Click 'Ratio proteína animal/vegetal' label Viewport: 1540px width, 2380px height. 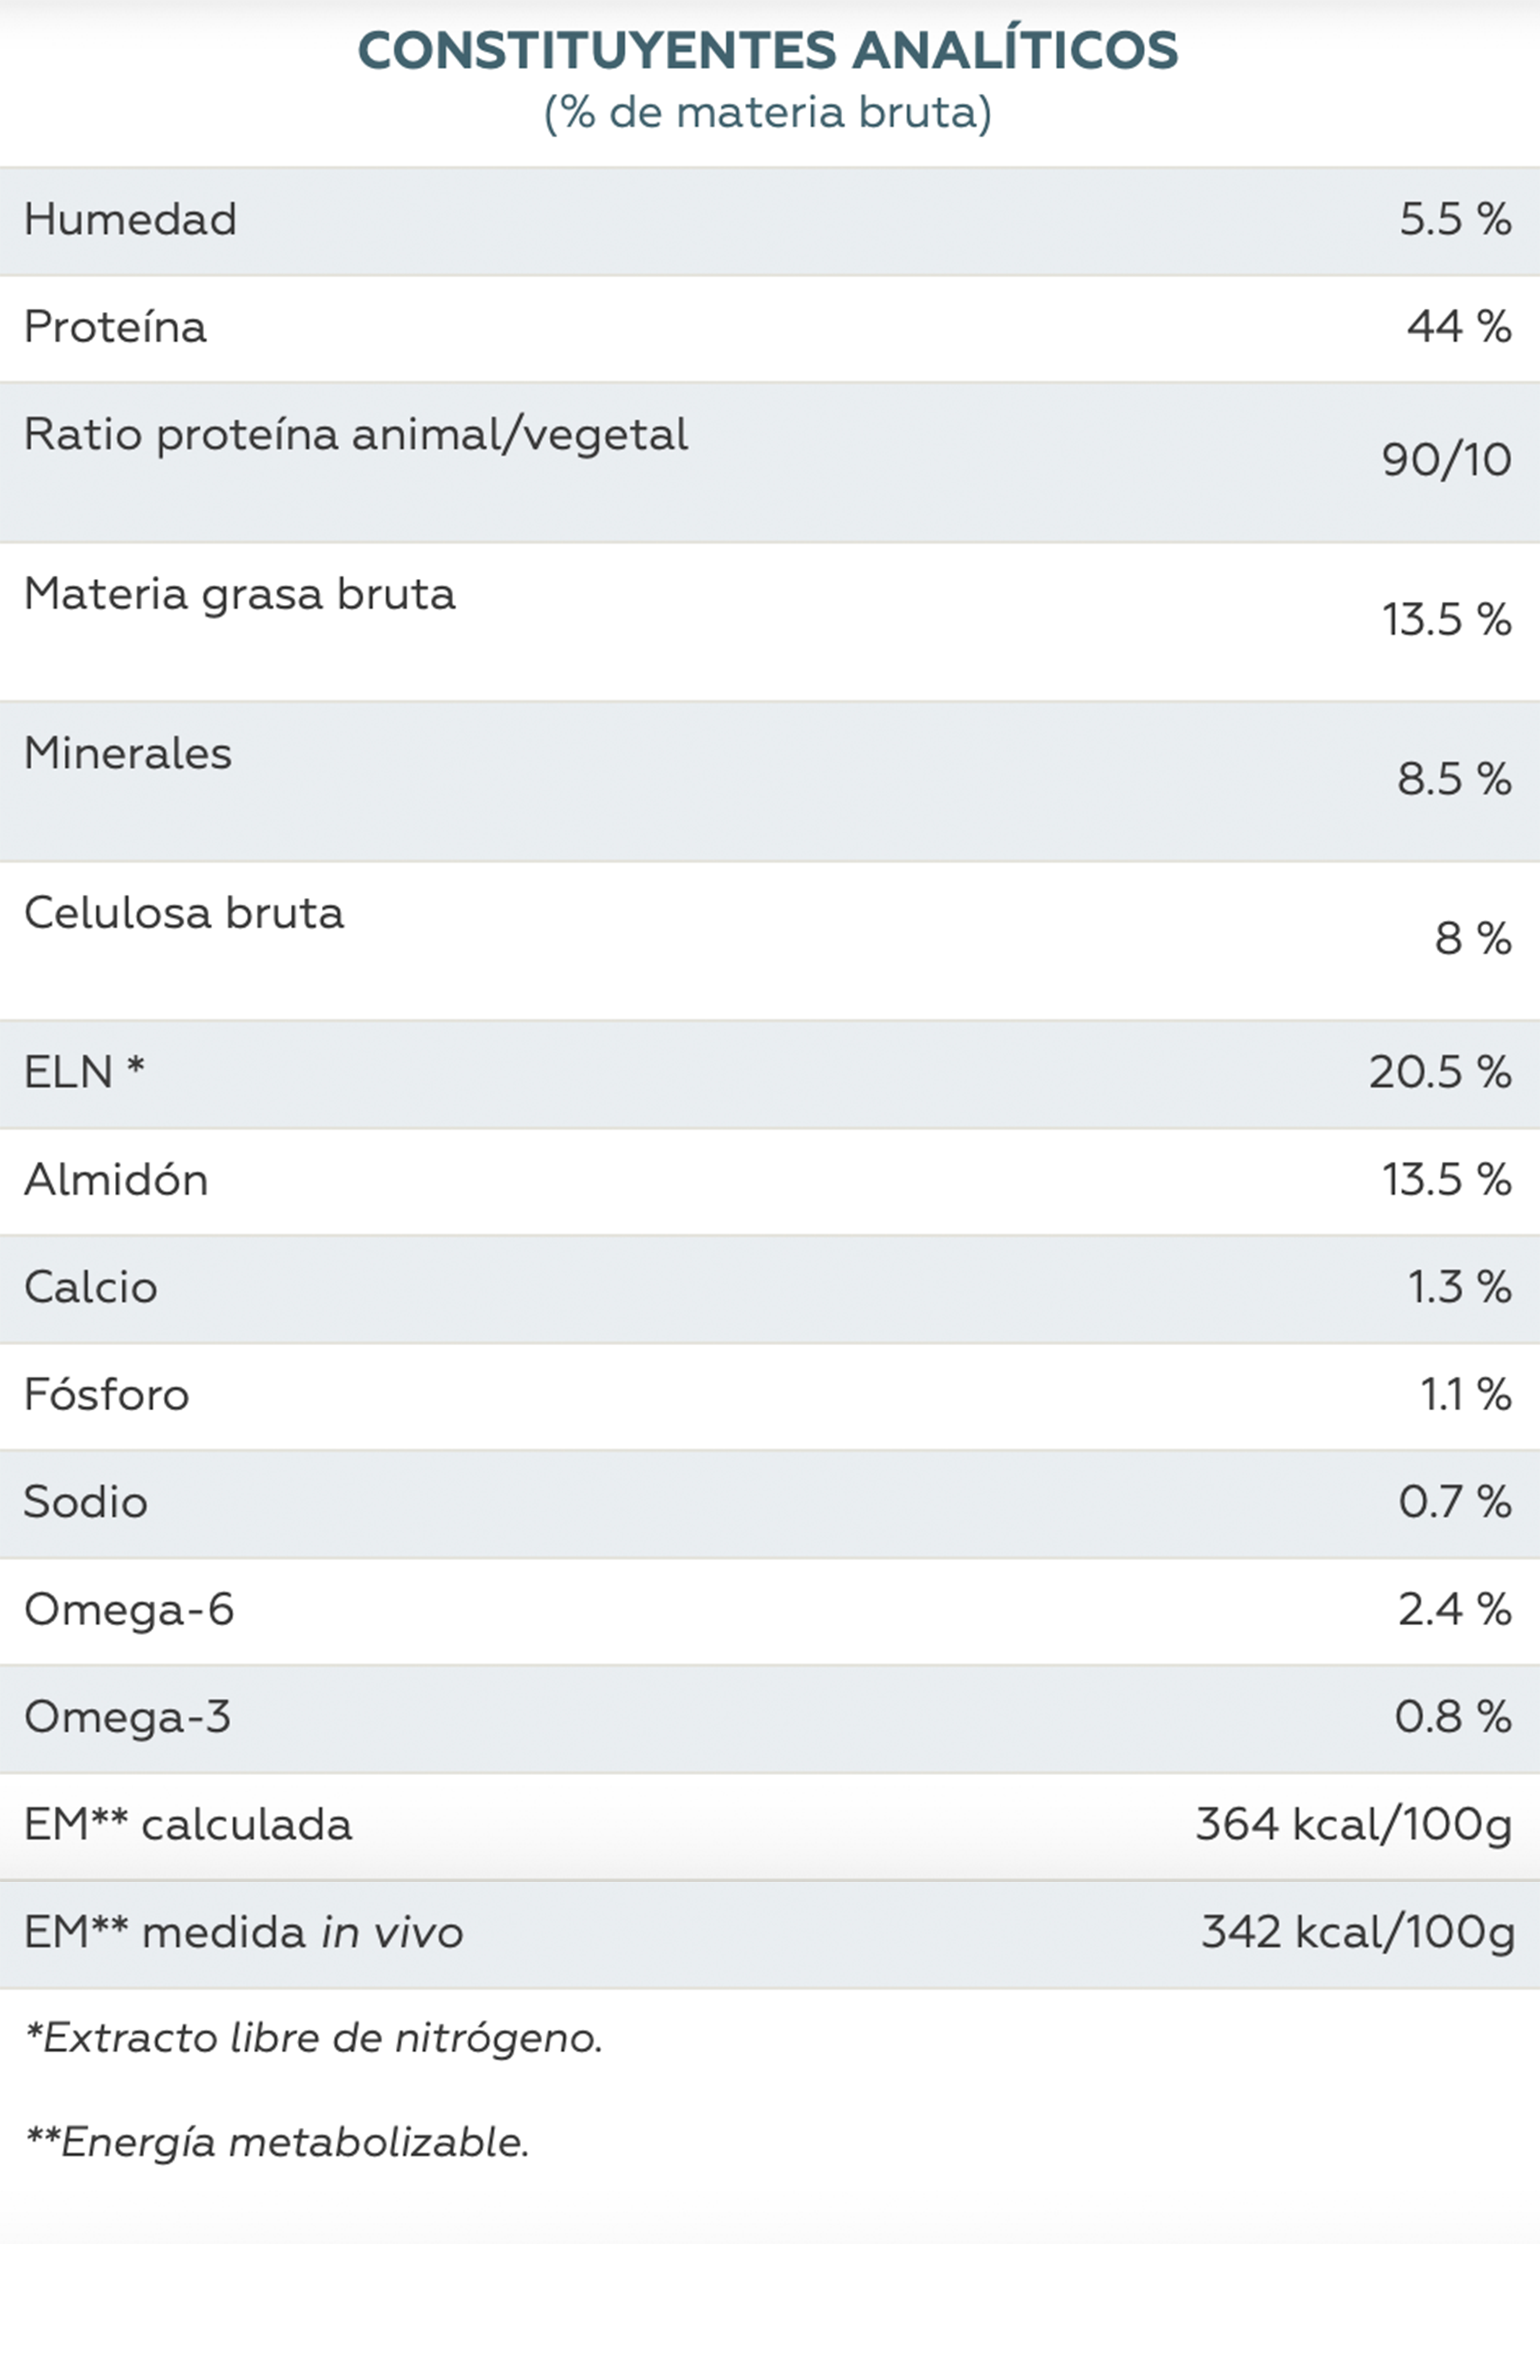tap(355, 435)
